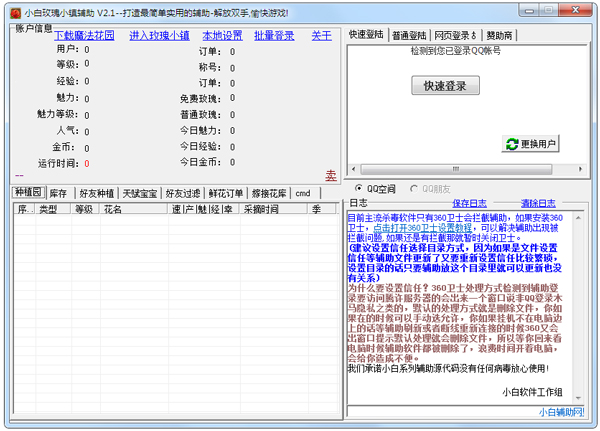This screenshot has width=600, height=431.
Task: Switch to the cmd tab
Action: click(303, 194)
